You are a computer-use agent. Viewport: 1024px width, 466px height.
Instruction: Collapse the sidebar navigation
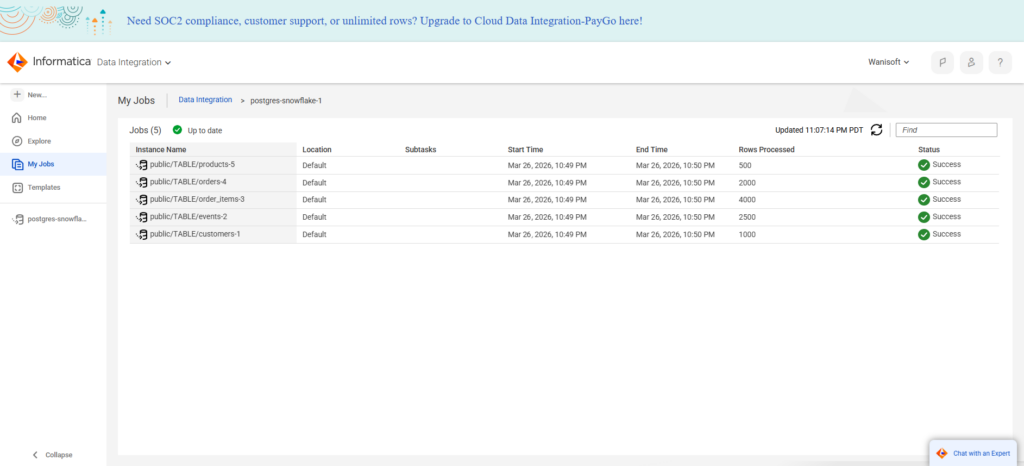click(53, 454)
